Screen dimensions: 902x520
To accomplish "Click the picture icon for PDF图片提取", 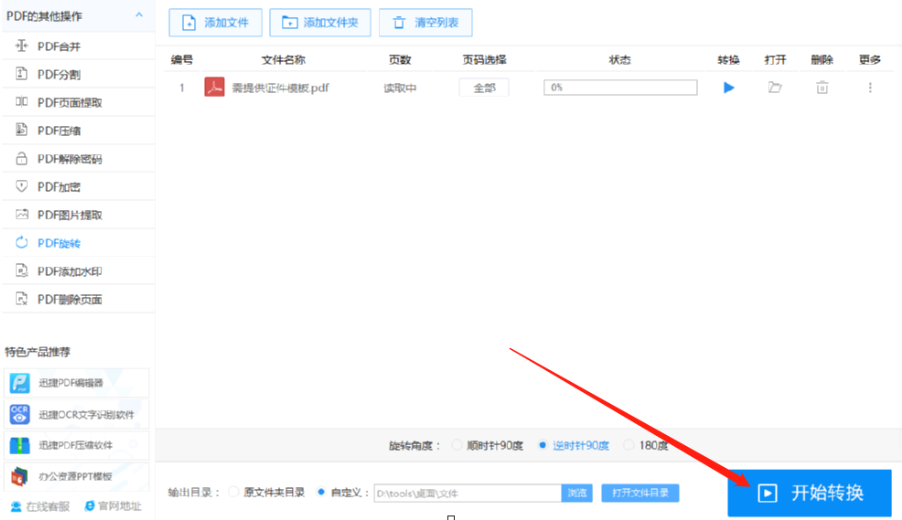I will click(21, 214).
